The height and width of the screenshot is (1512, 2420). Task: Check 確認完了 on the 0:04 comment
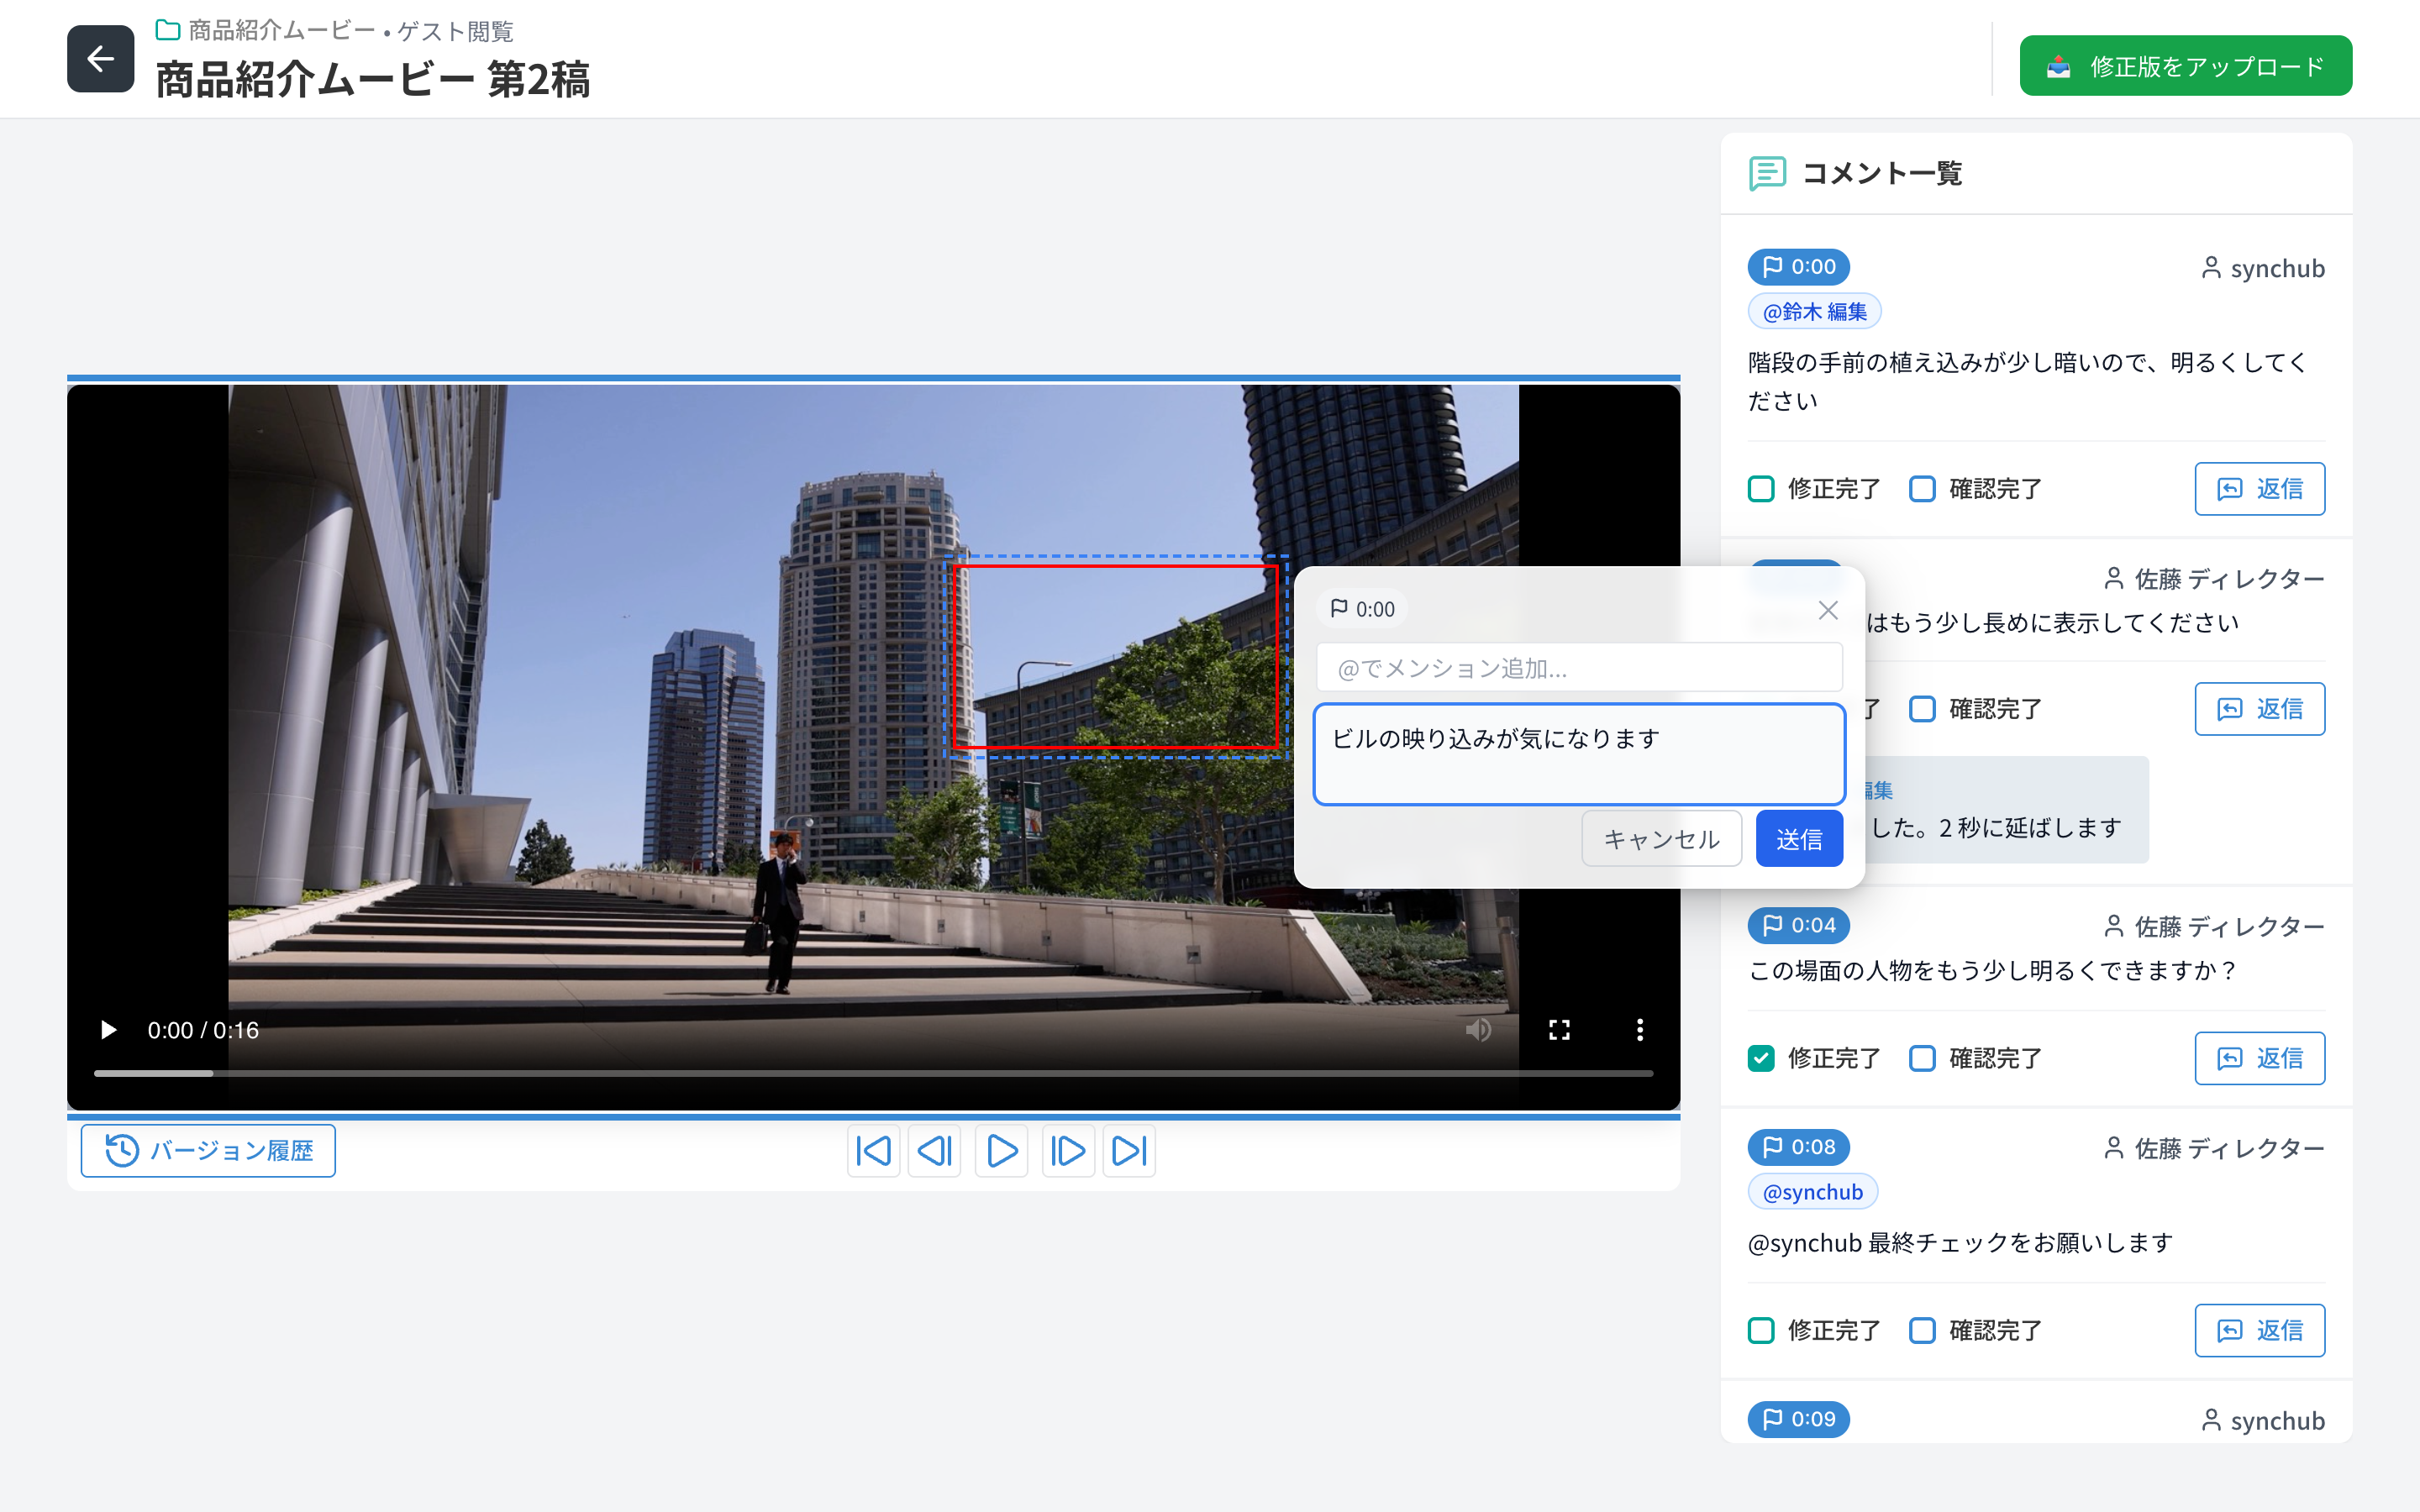point(1922,1058)
